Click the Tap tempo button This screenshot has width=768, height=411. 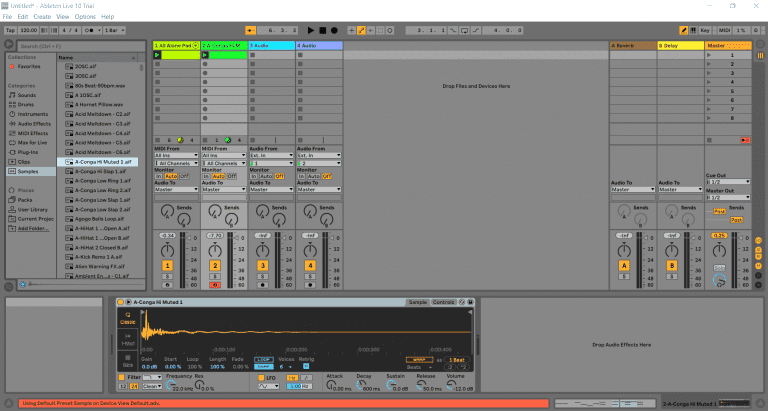(x=10, y=30)
